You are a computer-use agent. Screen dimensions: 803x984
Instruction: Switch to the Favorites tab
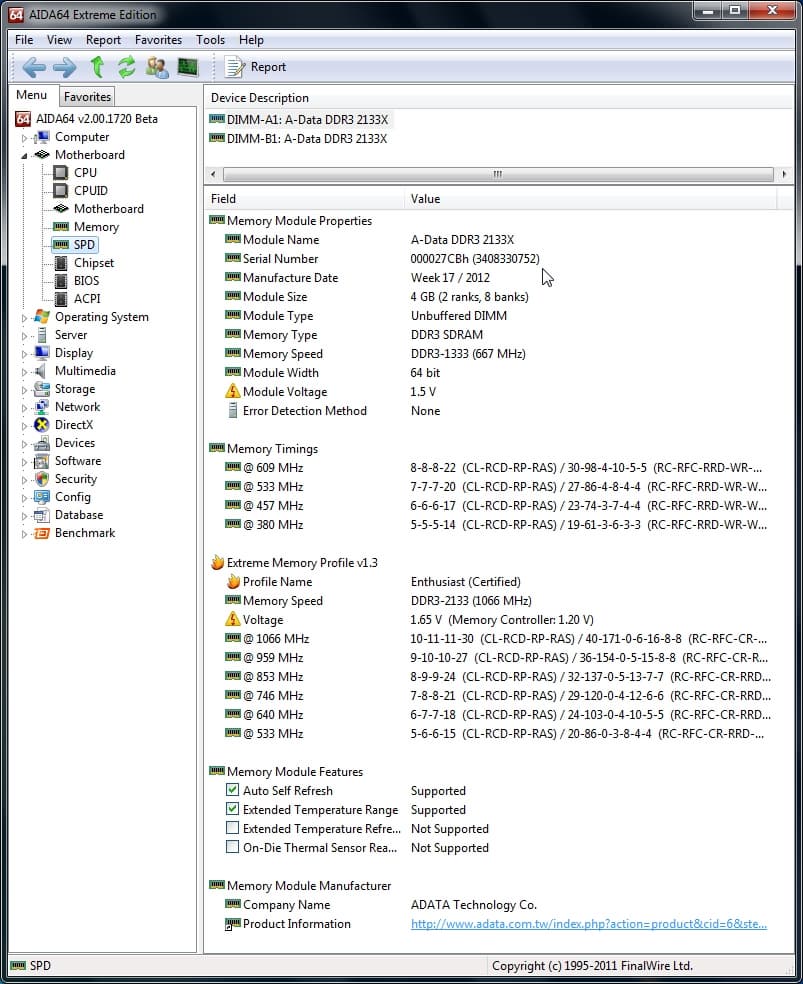pos(87,96)
